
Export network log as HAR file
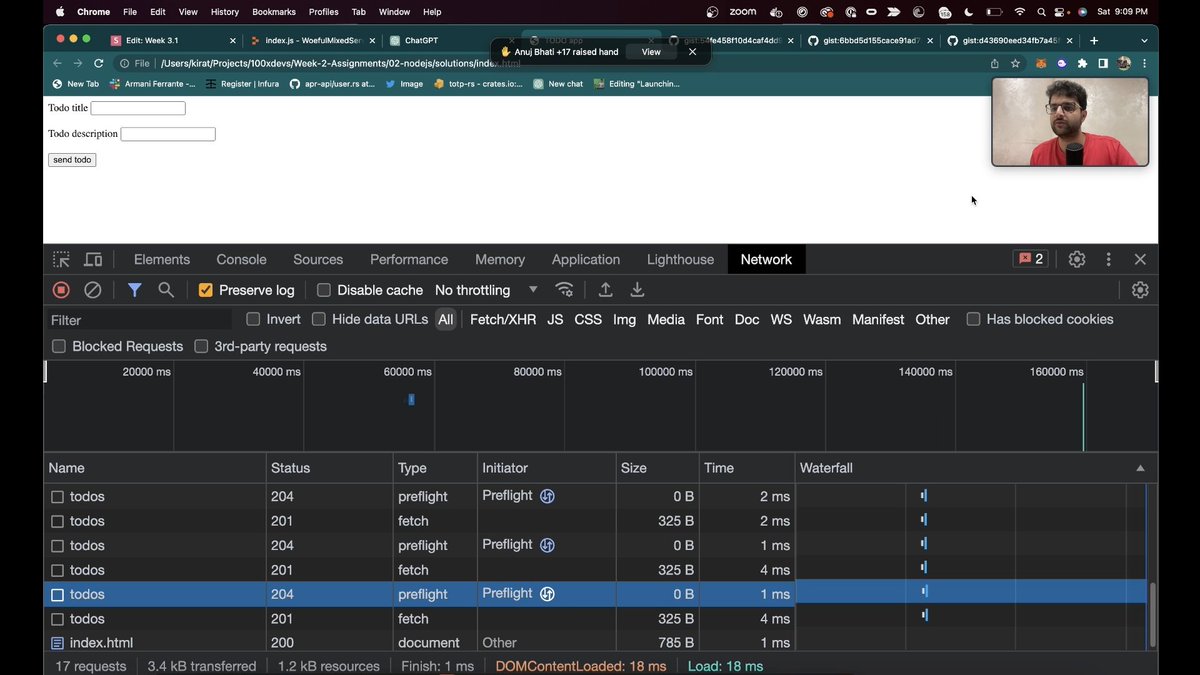pos(637,289)
